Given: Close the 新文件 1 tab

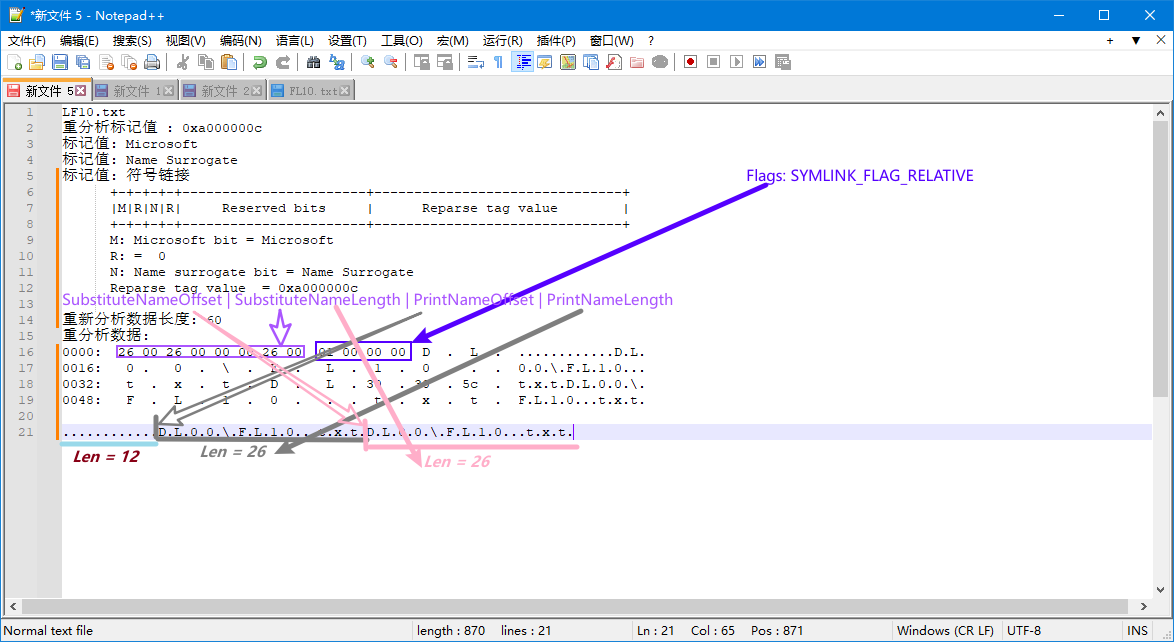Looking at the screenshot, I should pos(168,91).
